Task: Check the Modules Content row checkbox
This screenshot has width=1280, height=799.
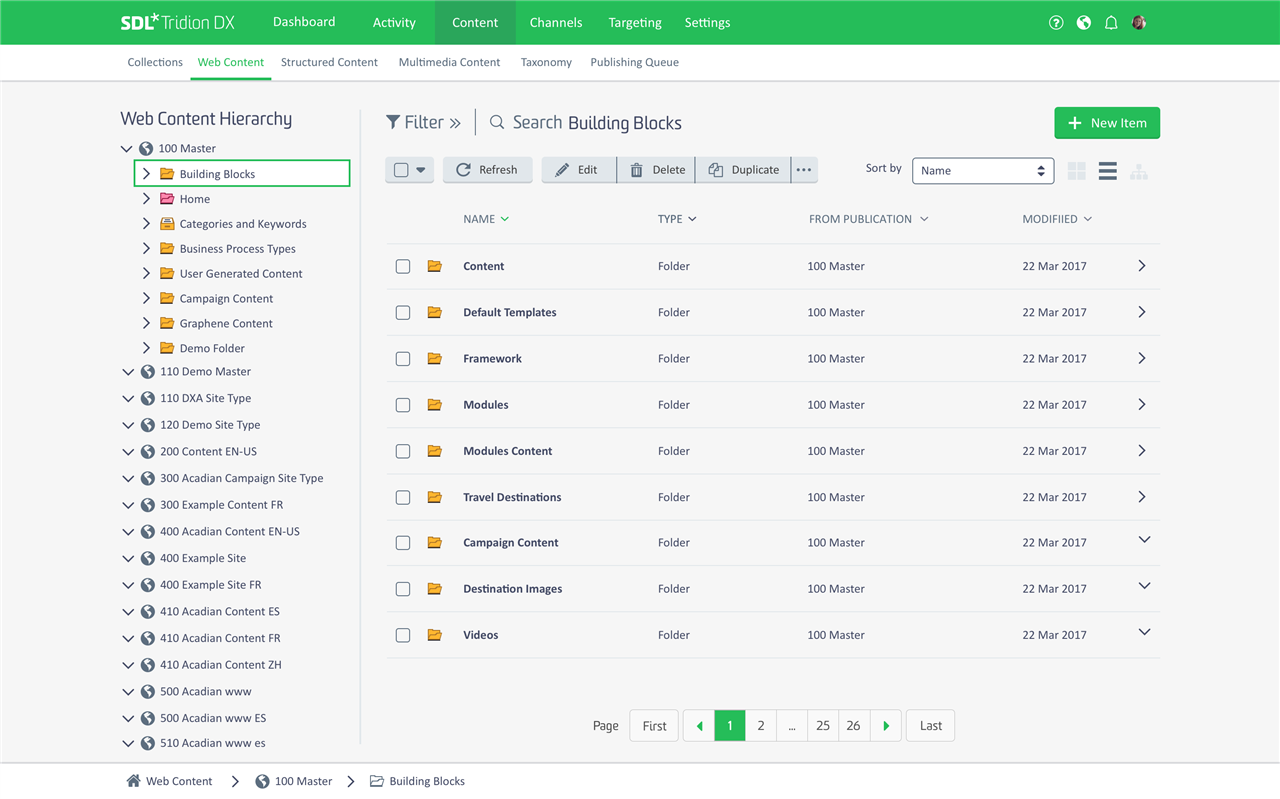Action: click(x=403, y=451)
